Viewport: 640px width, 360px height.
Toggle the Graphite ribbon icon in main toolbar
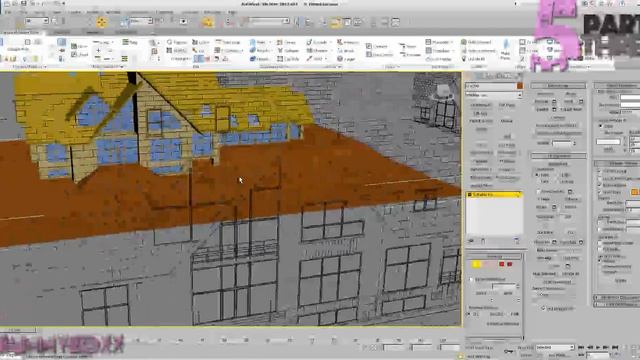(336, 22)
